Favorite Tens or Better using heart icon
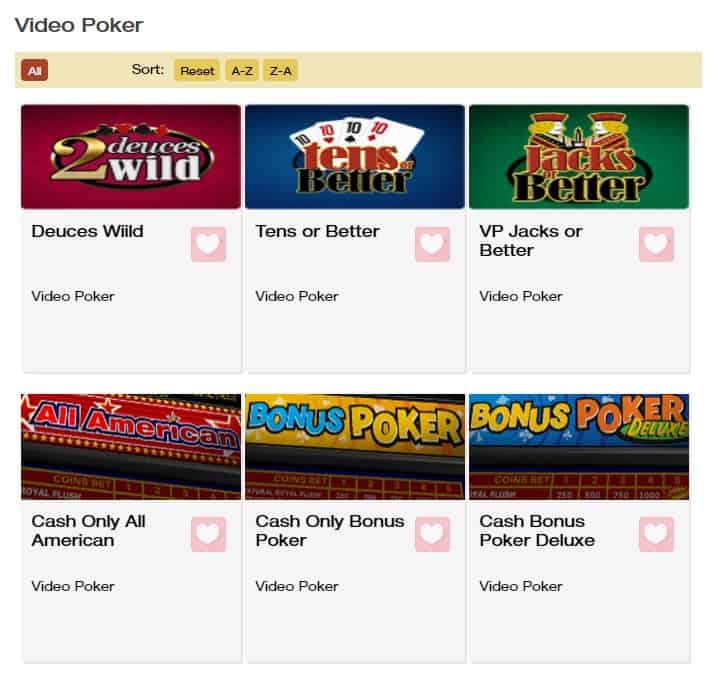The width and height of the screenshot is (717, 680). click(433, 244)
